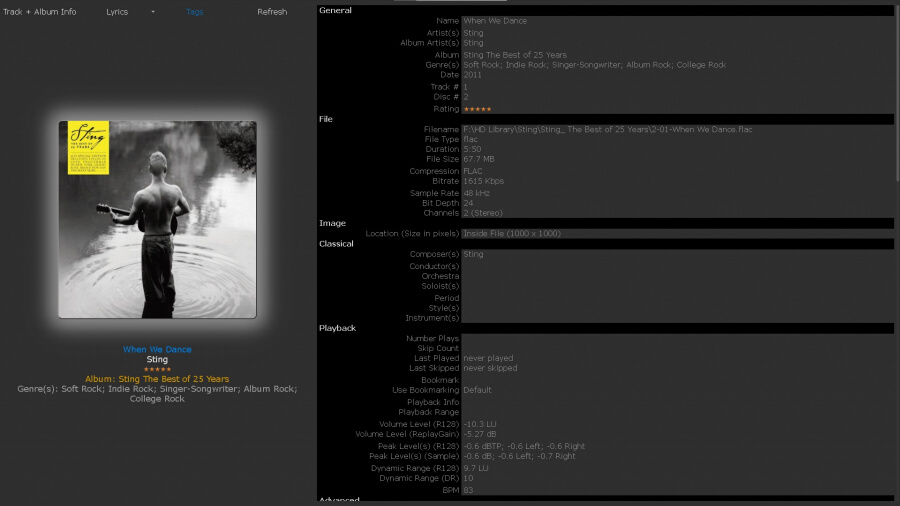Edit the Disc # field value
This screenshot has width=900, height=506.
678,97
